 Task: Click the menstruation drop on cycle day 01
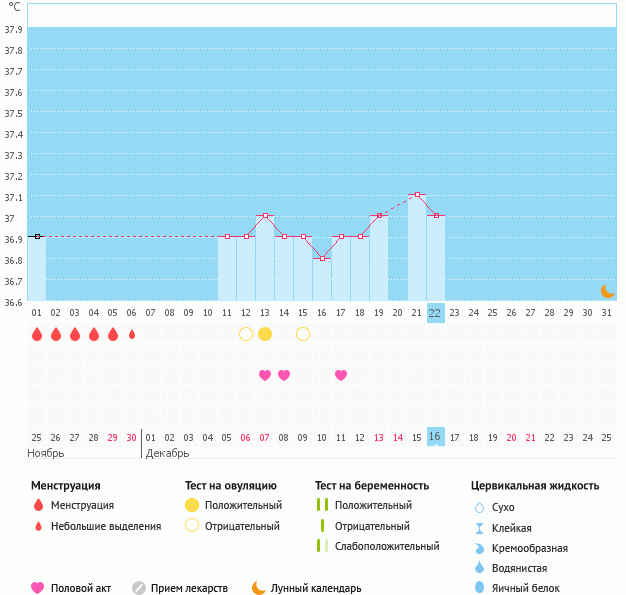tap(37, 334)
